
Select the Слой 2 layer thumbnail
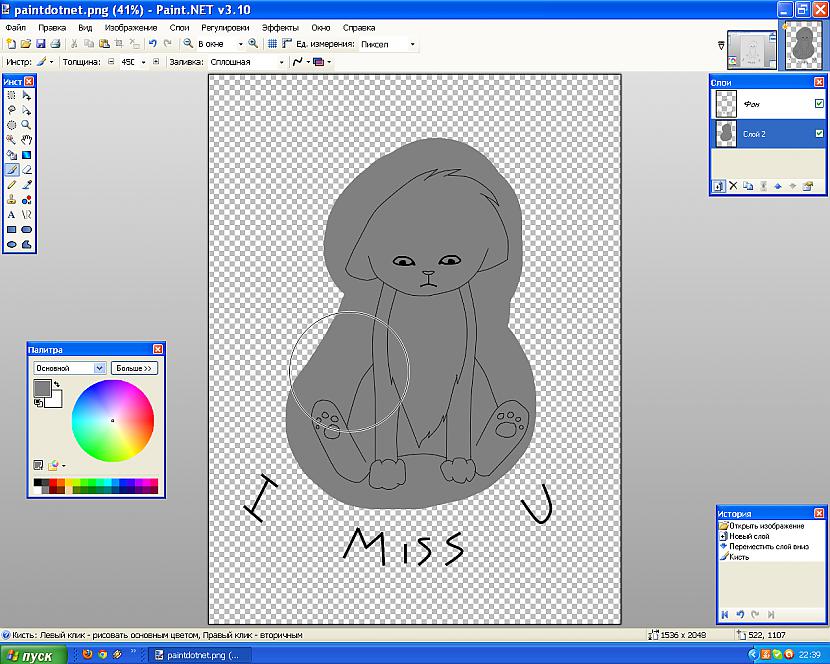pos(726,134)
